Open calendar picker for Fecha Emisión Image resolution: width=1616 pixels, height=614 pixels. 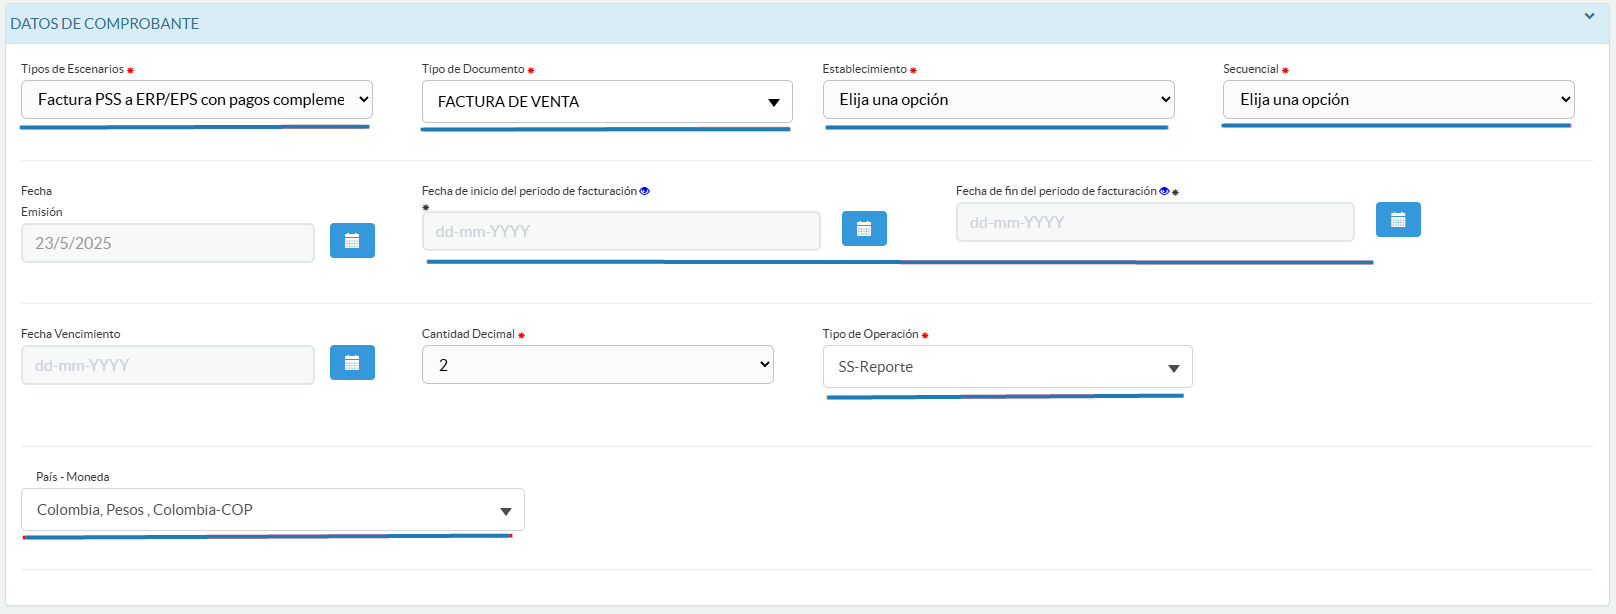pyautogui.click(x=352, y=241)
